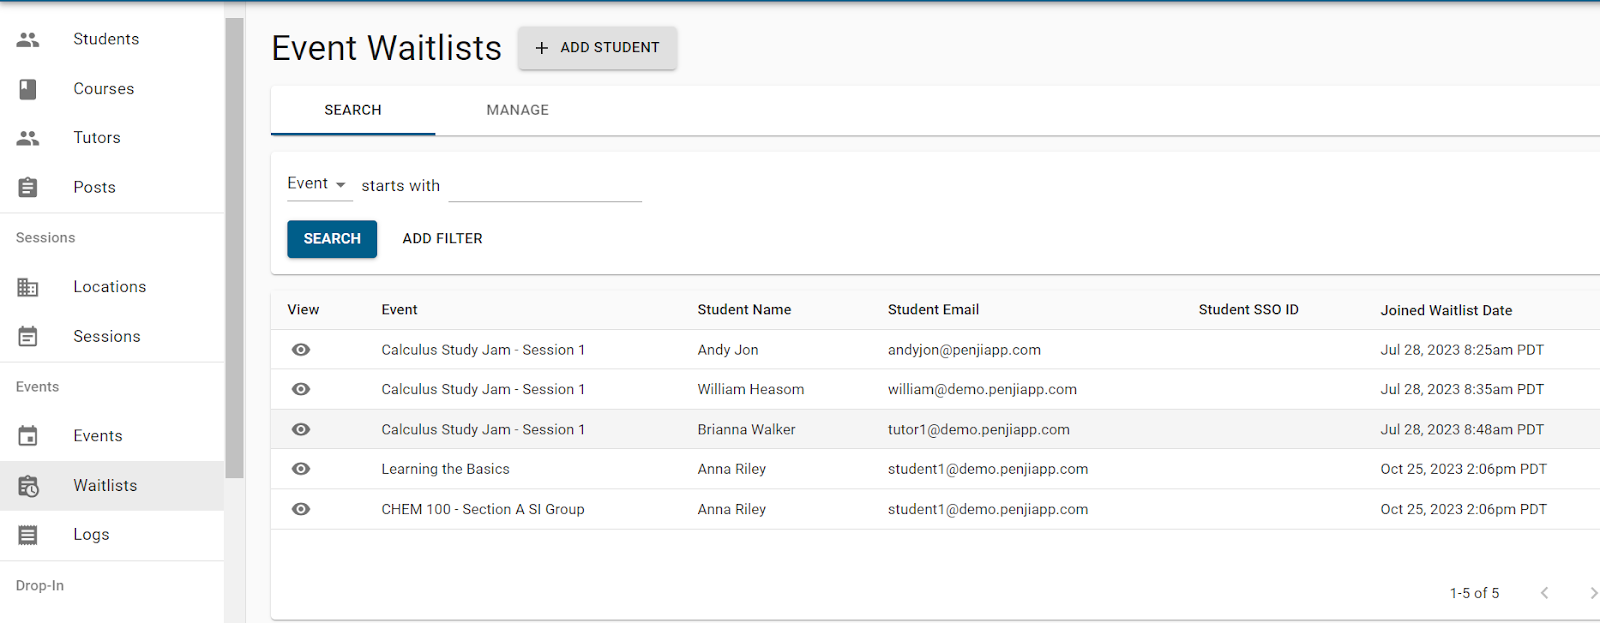View Andy Jon's waitlist entry eye icon
Screen dimensions: 1600x623
301,350
